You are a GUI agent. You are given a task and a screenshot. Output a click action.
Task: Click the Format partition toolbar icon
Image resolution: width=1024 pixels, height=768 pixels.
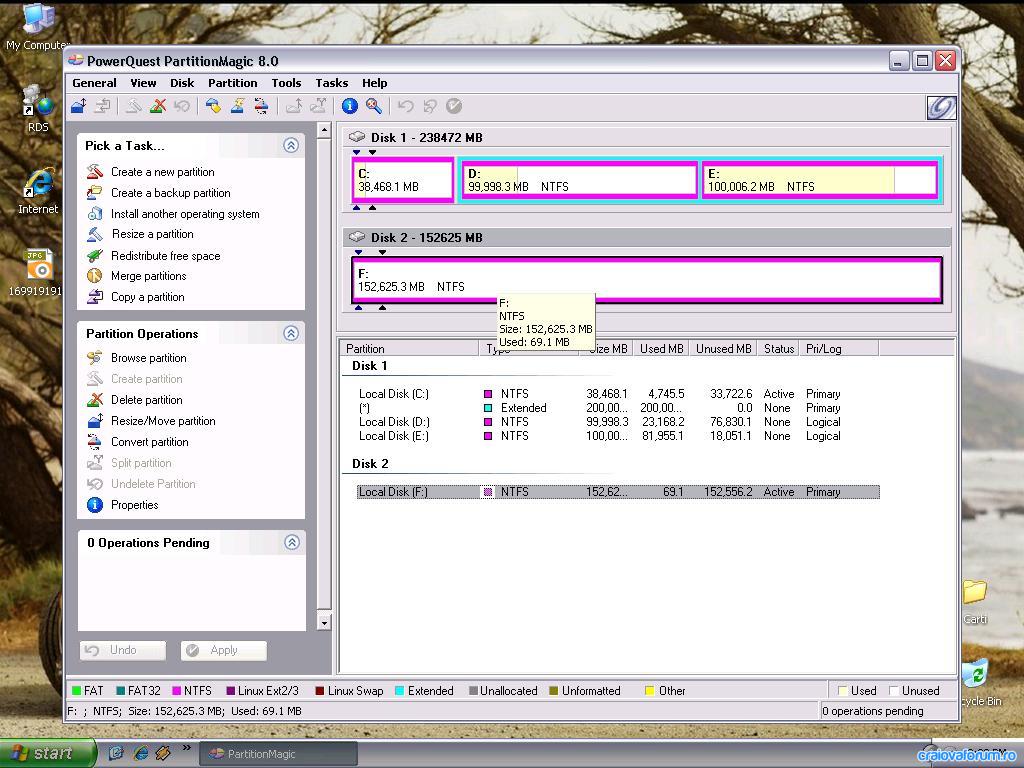point(237,106)
